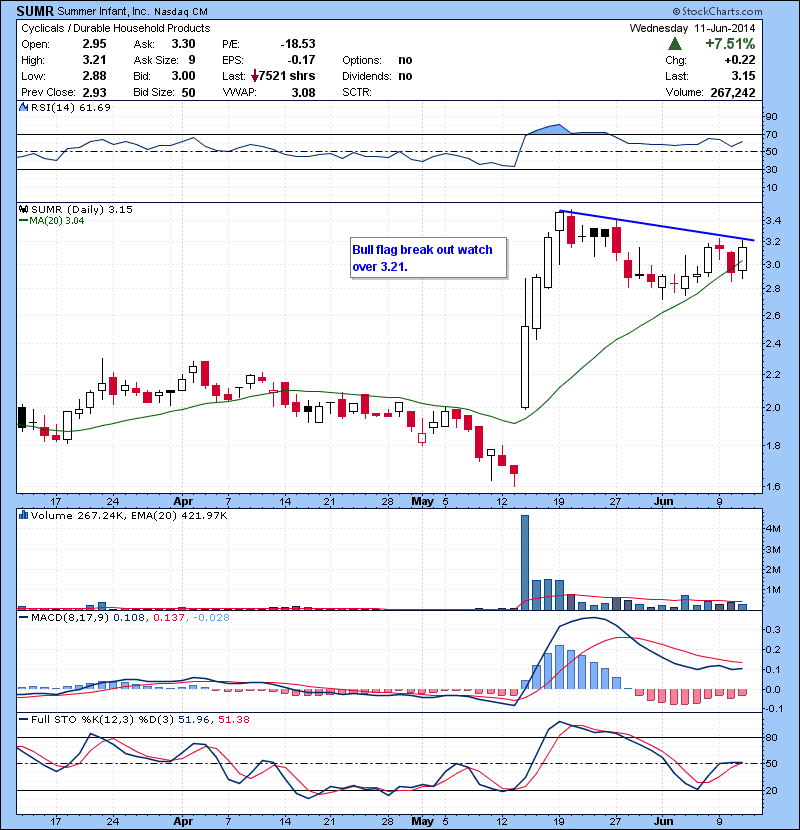
Task: Click the Apr label on the price date axis
Action: (183, 502)
